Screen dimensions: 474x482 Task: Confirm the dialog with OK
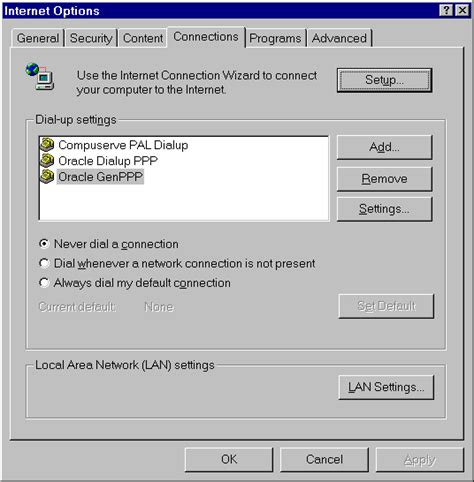pyautogui.click(x=229, y=459)
